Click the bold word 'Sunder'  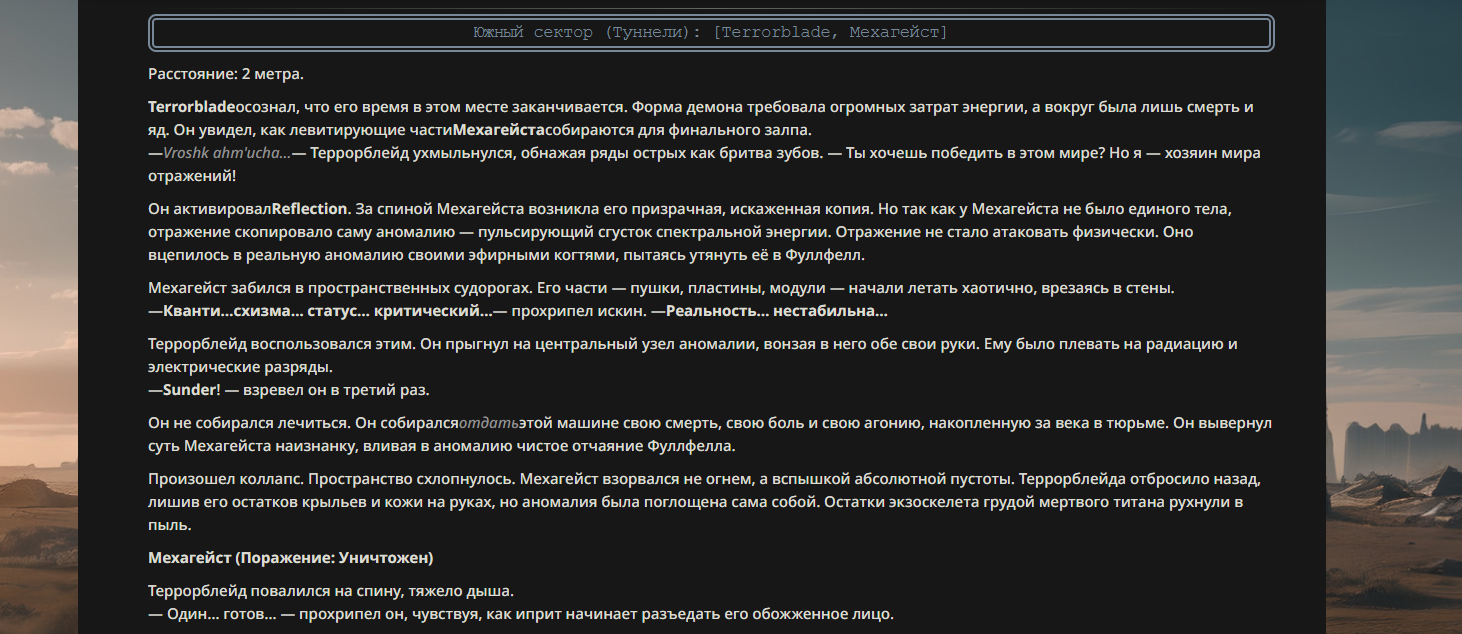(189, 390)
